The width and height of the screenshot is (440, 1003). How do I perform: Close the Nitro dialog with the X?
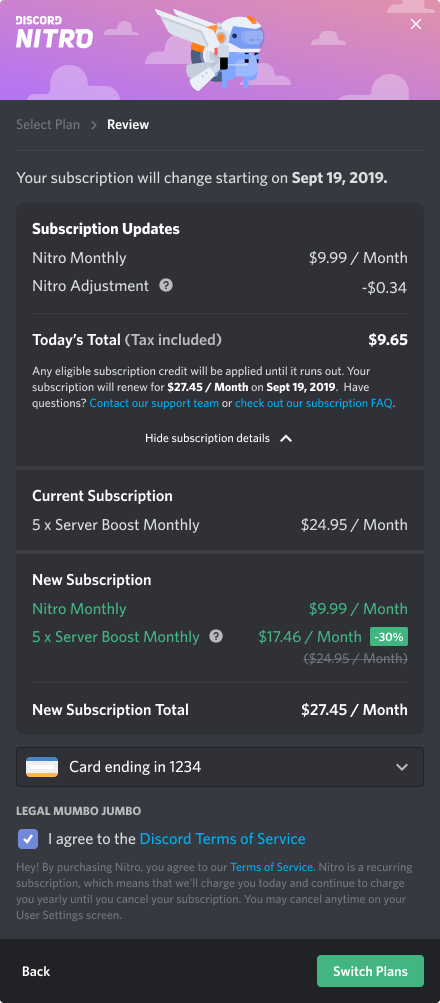[416, 24]
